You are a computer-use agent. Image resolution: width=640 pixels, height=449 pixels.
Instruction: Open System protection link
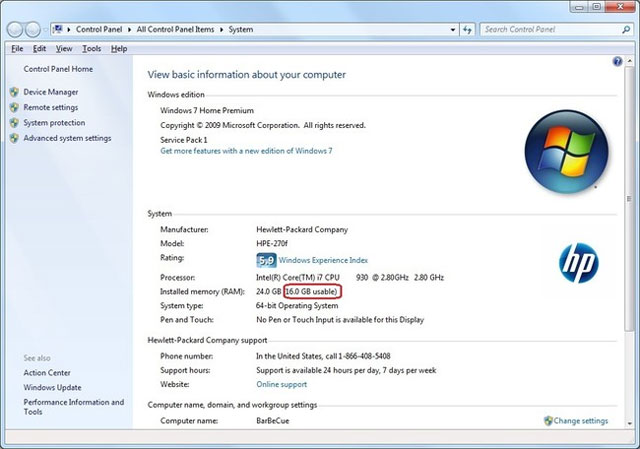[x=54, y=123]
